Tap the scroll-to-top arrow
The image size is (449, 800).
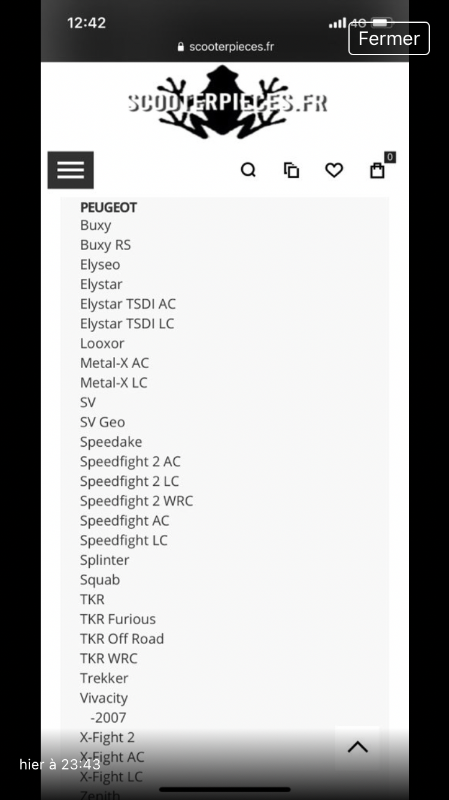pos(358,747)
